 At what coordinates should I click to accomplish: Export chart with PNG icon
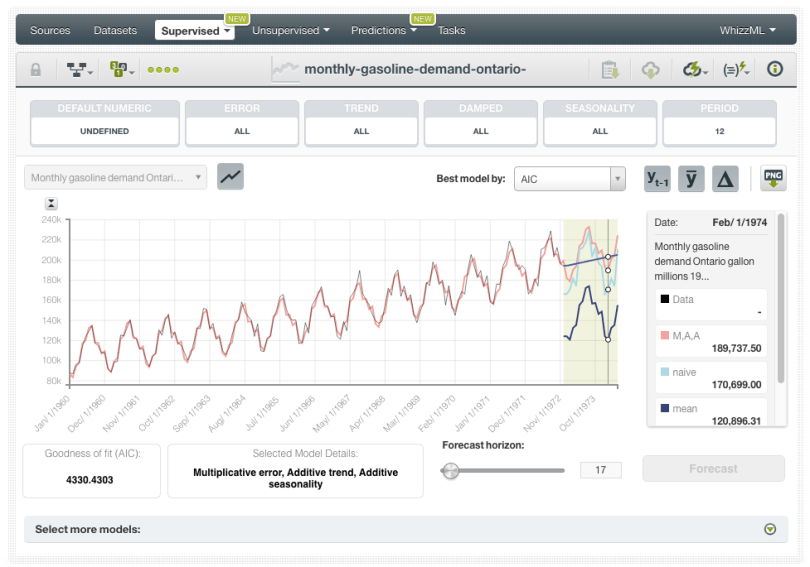773,178
